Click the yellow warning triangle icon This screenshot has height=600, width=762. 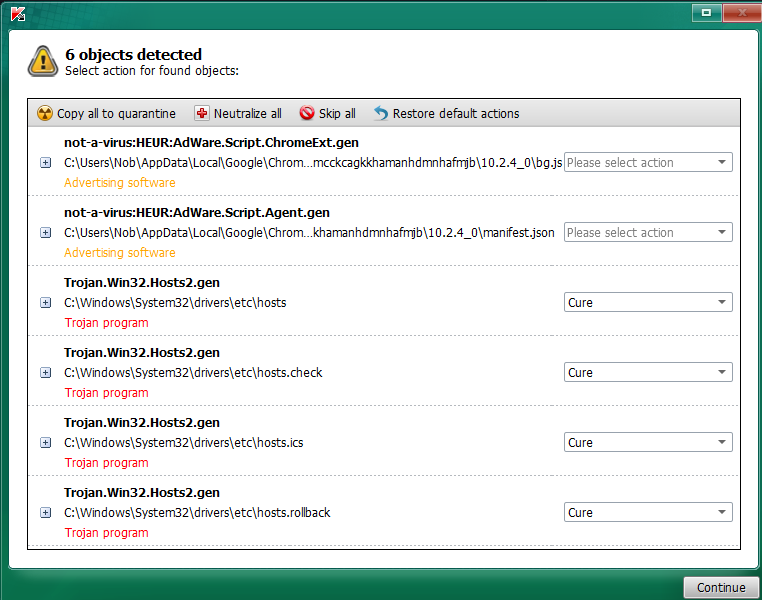tap(43, 61)
